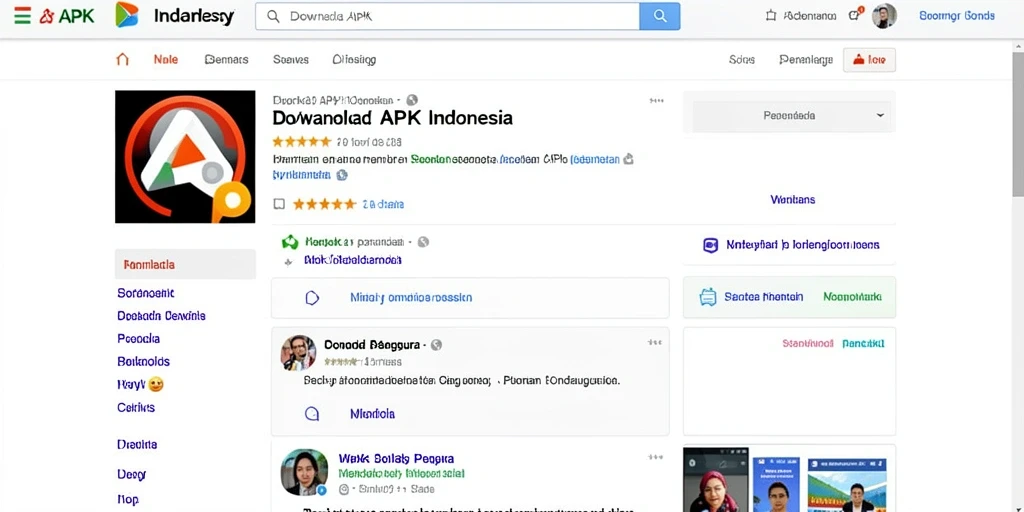Click the purple camera icon beside 'Nnteyfarl'
1024x512 pixels.
coord(710,246)
